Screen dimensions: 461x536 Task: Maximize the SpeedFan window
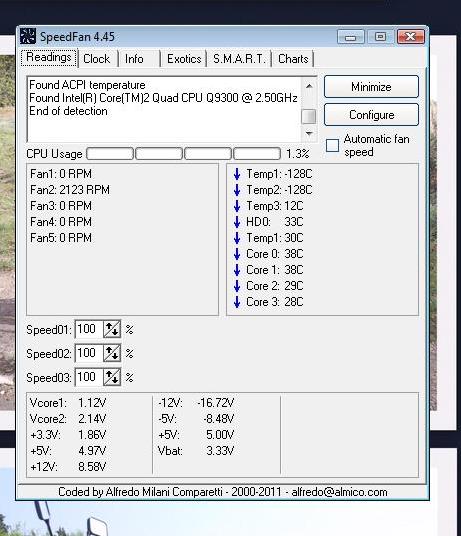pyautogui.click(x=380, y=36)
